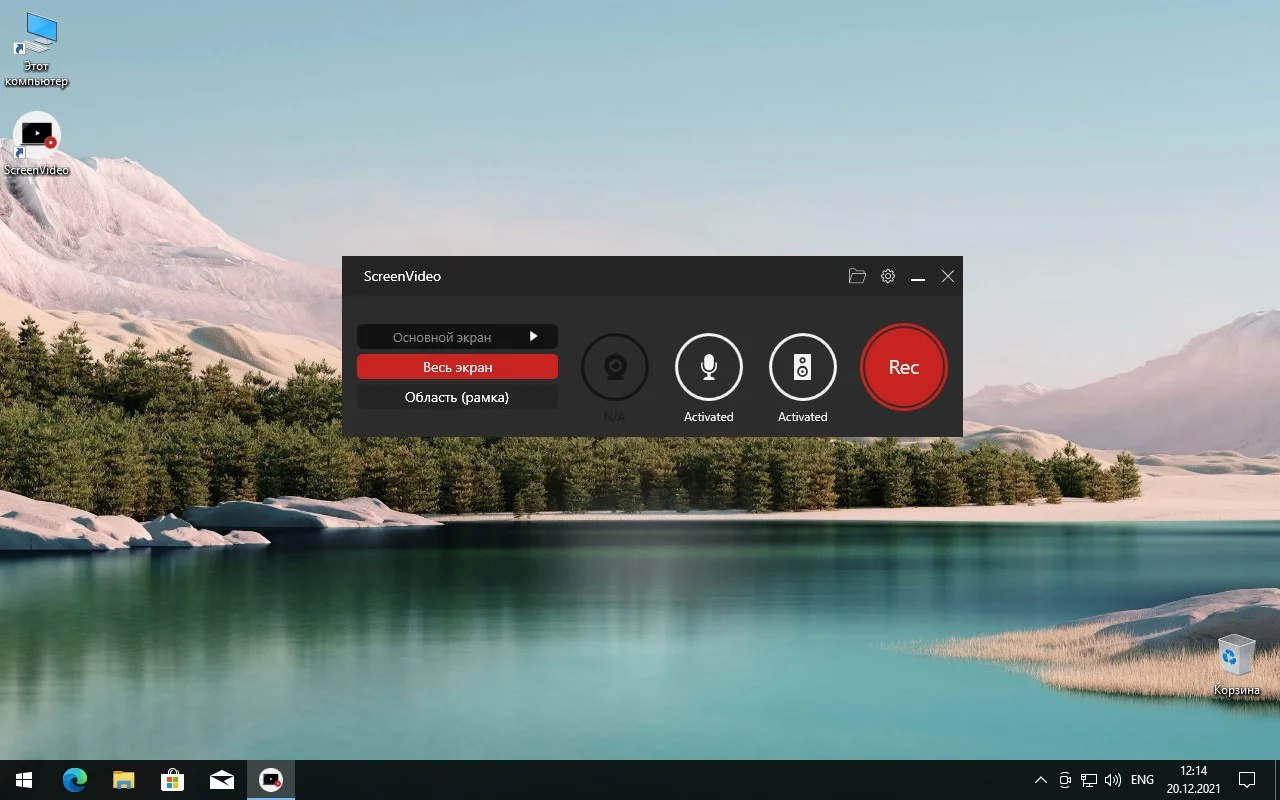This screenshot has height=800, width=1280.
Task: Open recordings folder in ScreenVideo
Action: (x=857, y=276)
